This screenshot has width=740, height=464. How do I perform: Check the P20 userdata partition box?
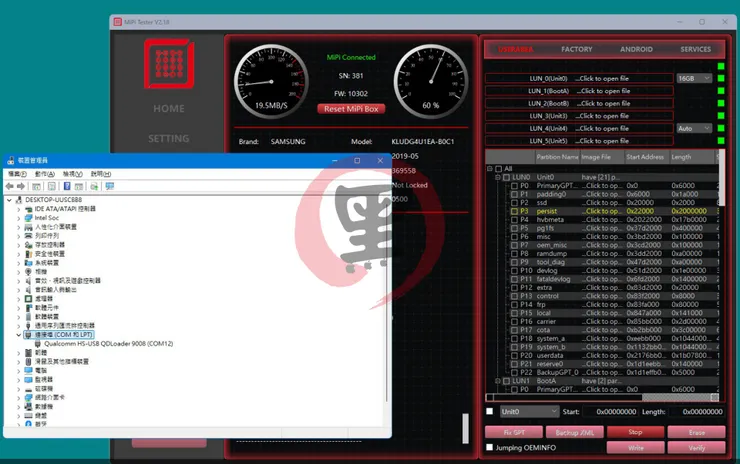pyautogui.click(x=514, y=355)
